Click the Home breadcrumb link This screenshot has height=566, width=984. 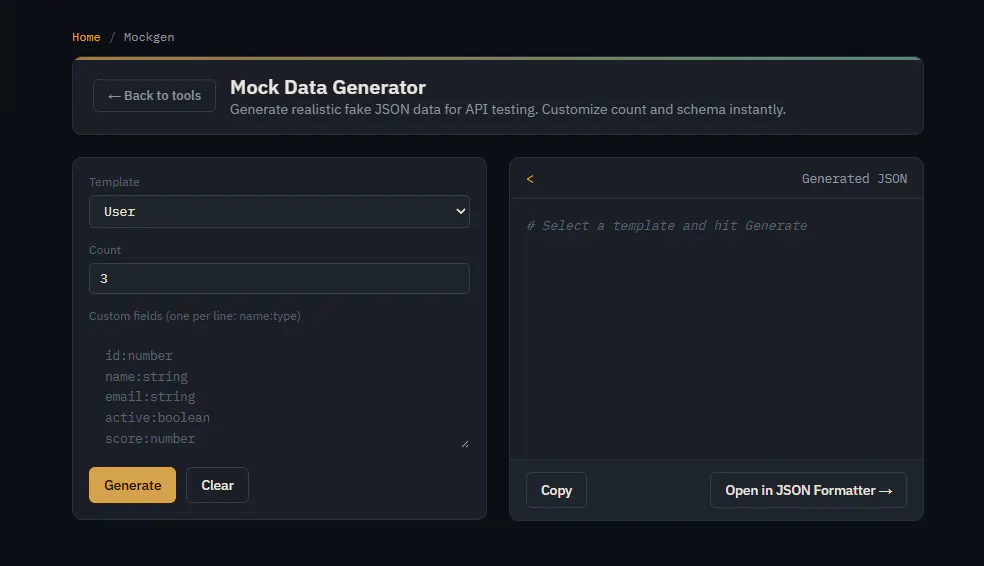86,37
